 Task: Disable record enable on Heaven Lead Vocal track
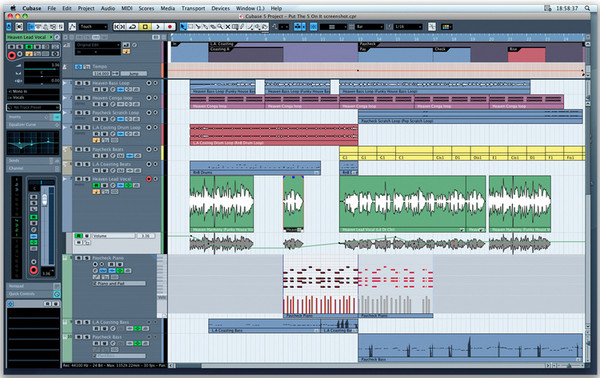point(149,179)
